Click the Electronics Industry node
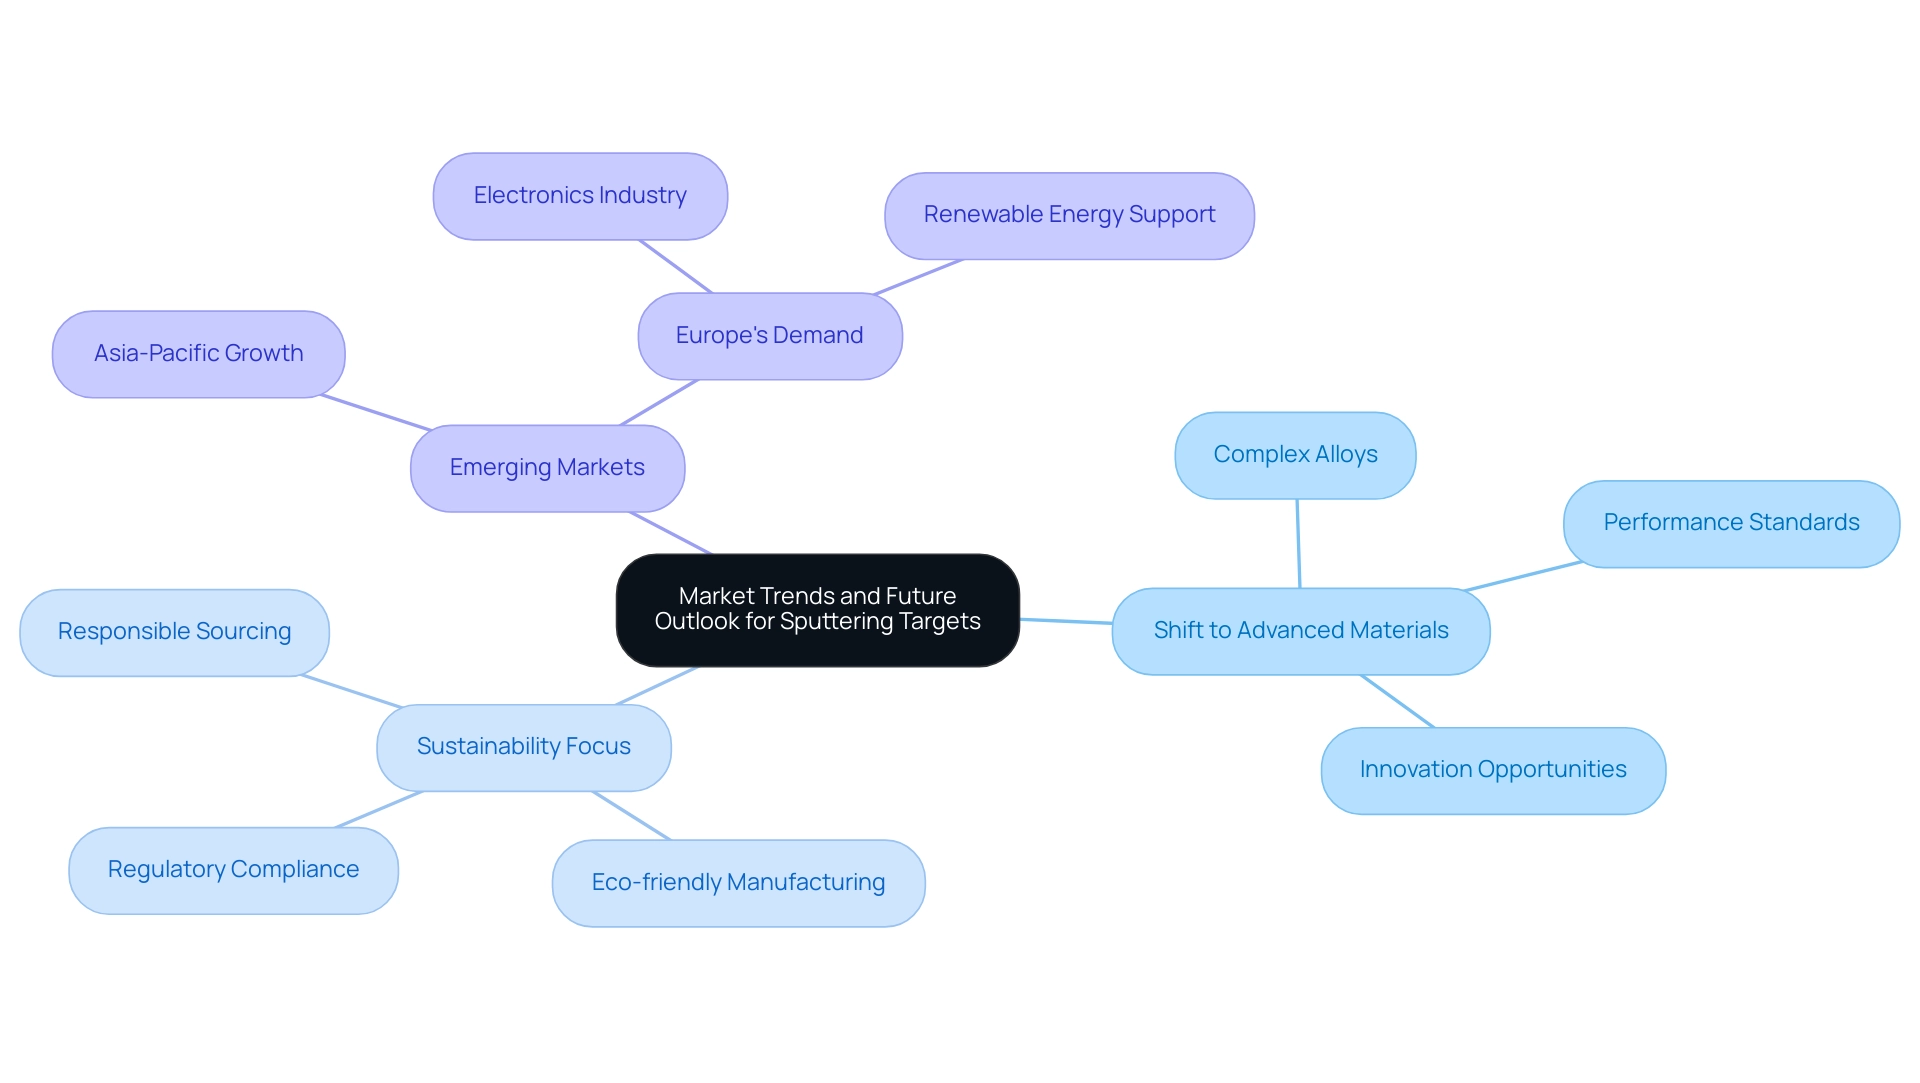 pyautogui.click(x=578, y=195)
